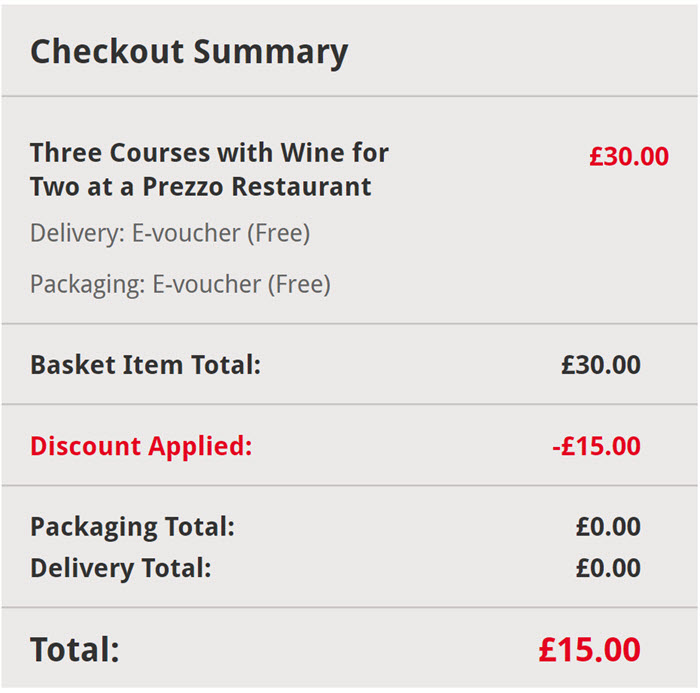The image size is (700, 693).
Task: Click the Delivery: E-voucher (Free) text
Action: pyautogui.click(x=170, y=233)
